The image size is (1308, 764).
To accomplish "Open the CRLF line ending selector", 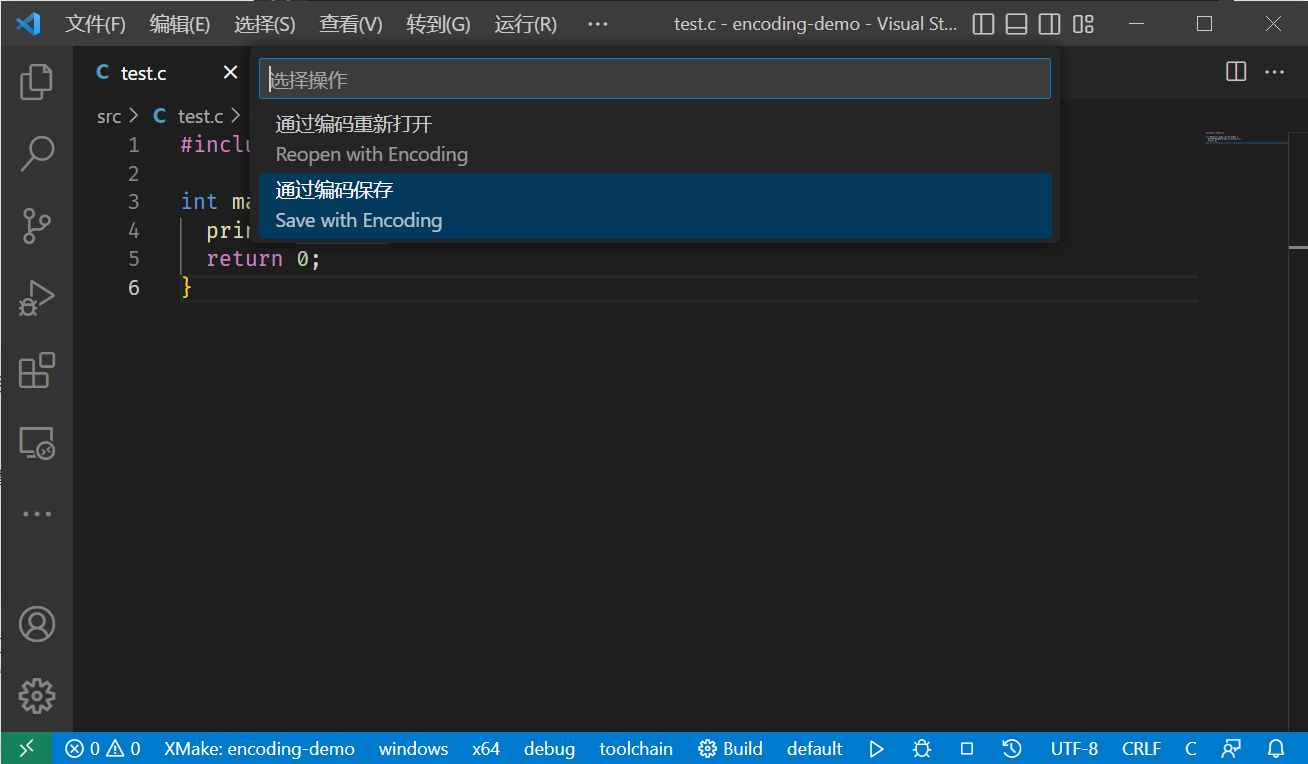I will point(1141,749).
